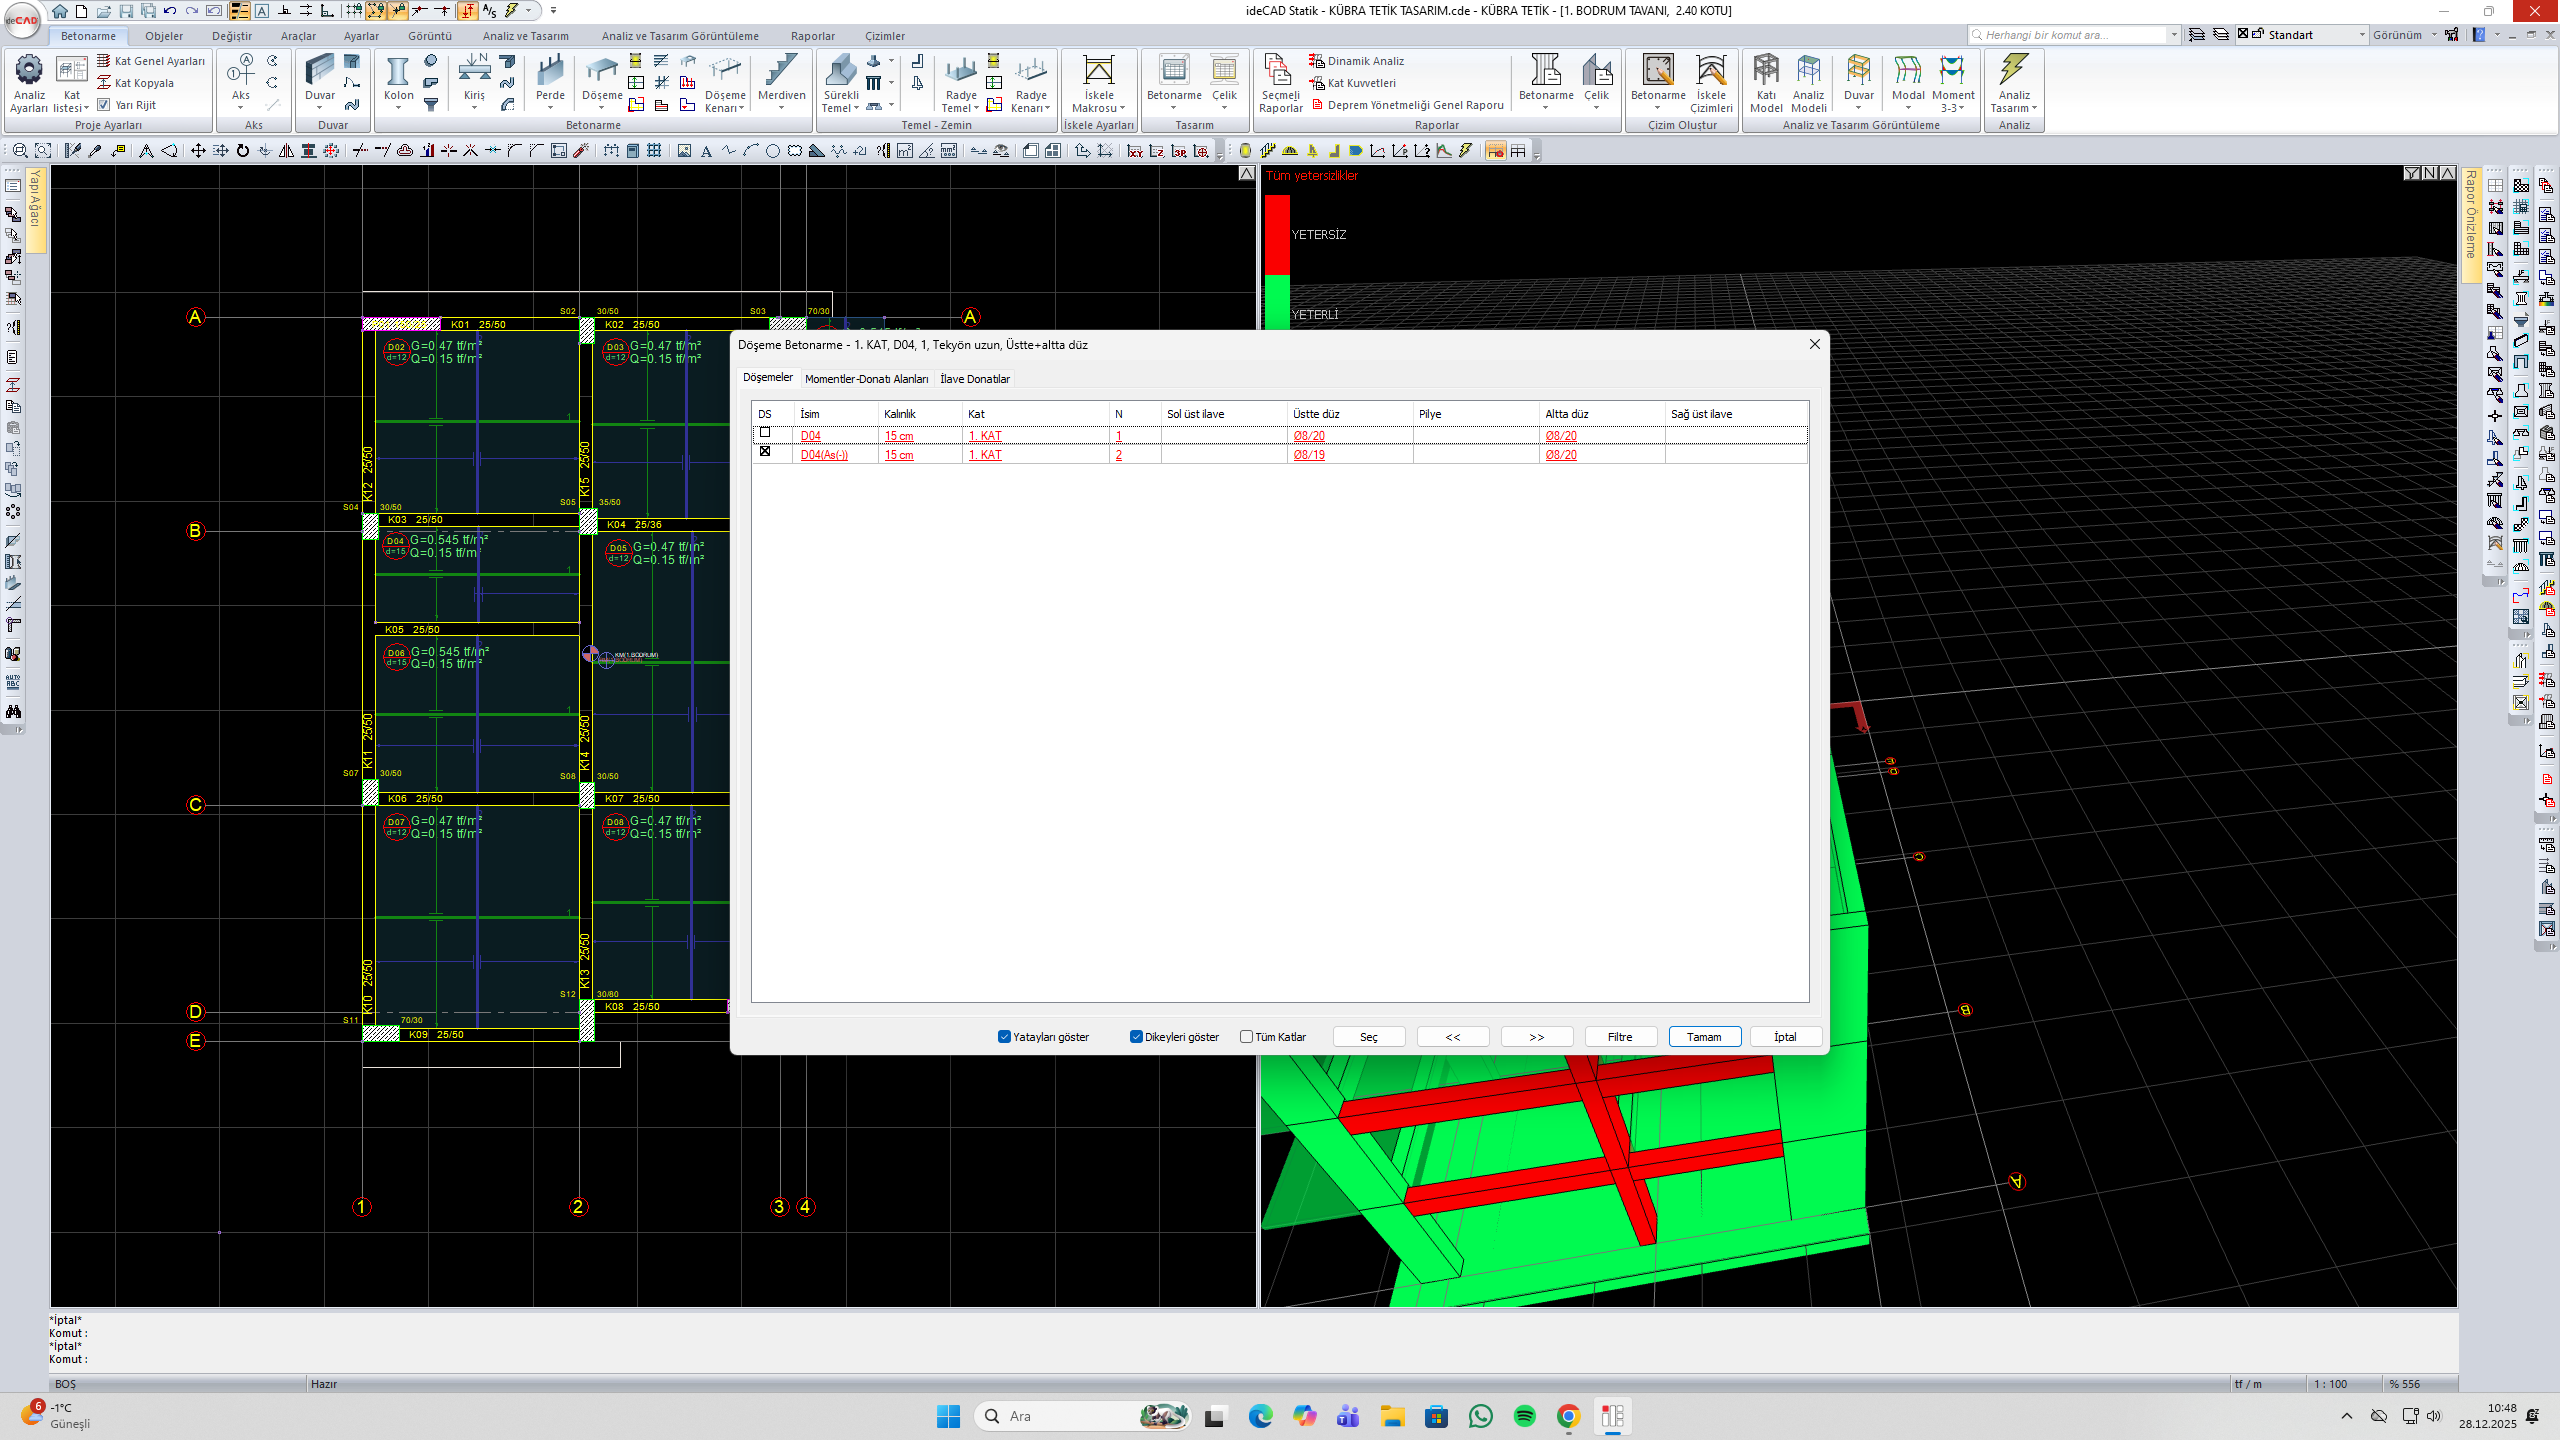Enable the Tüm Katlar checkbox
The height and width of the screenshot is (1440, 2560).
(x=1246, y=1037)
